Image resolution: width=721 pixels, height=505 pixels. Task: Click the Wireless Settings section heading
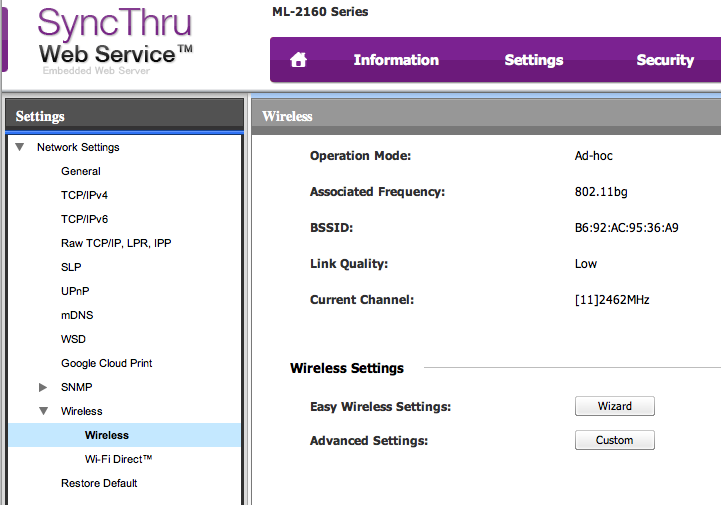(347, 368)
